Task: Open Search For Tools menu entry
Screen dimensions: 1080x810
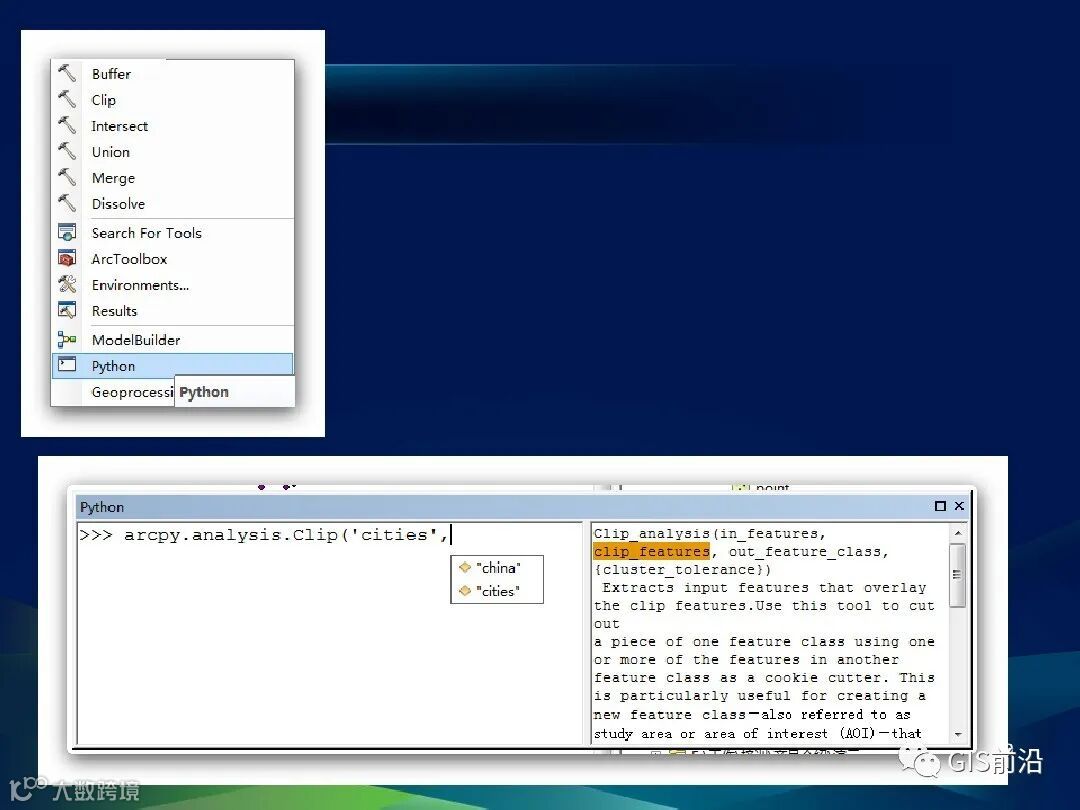Action: click(173, 233)
